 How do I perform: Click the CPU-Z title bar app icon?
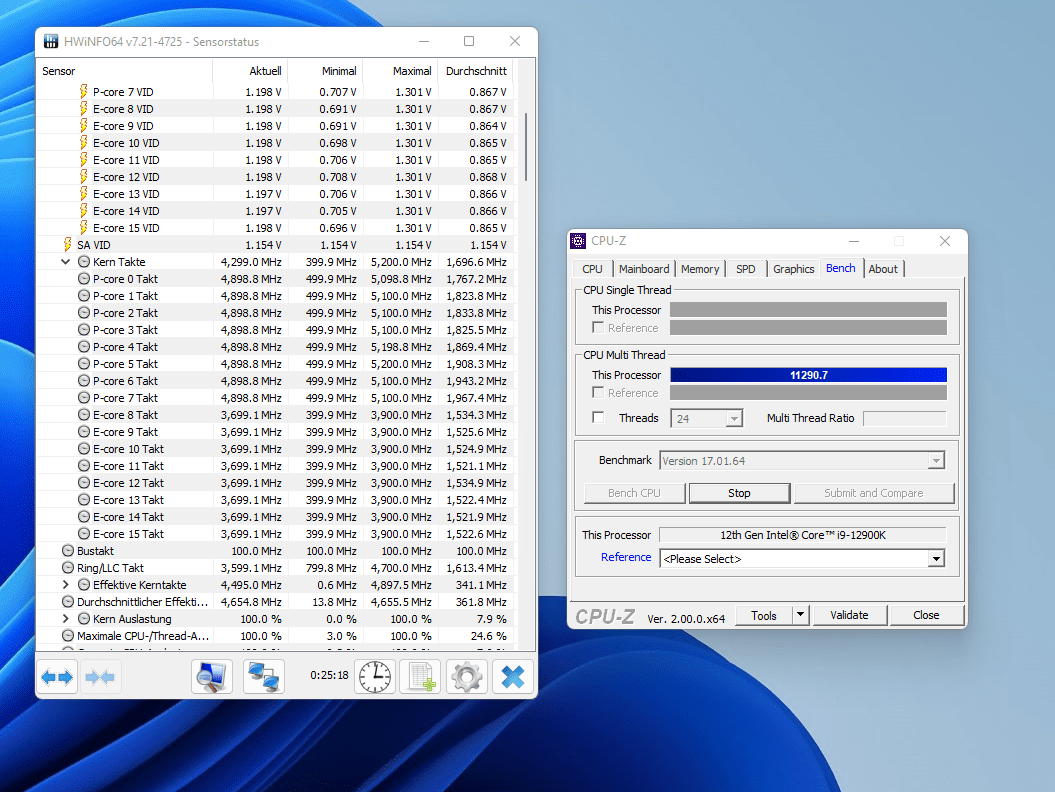(x=578, y=241)
